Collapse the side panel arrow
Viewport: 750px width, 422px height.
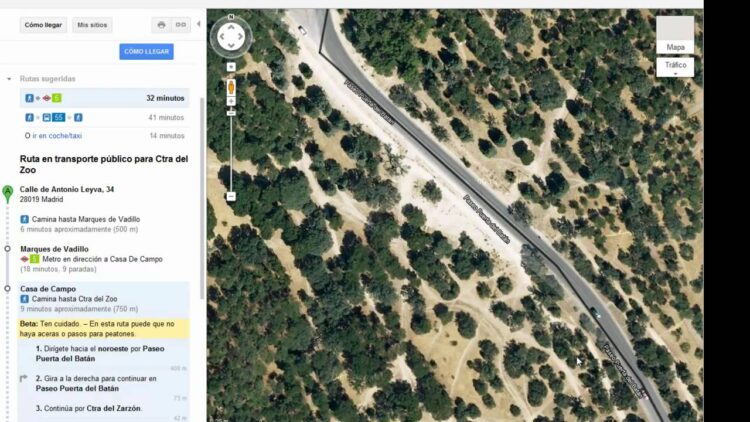tap(199, 24)
